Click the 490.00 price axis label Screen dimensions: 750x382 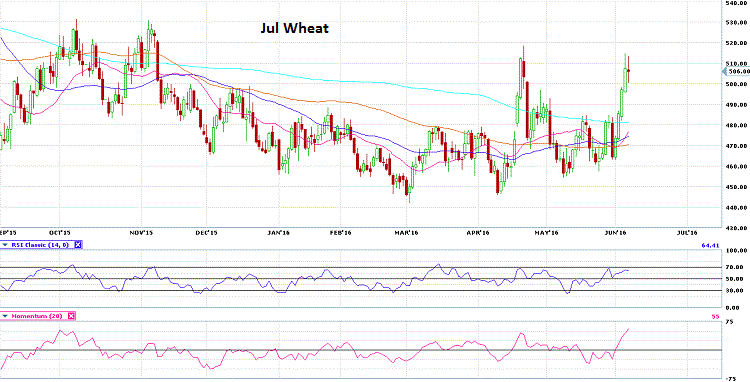pyautogui.click(x=737, y=105)
